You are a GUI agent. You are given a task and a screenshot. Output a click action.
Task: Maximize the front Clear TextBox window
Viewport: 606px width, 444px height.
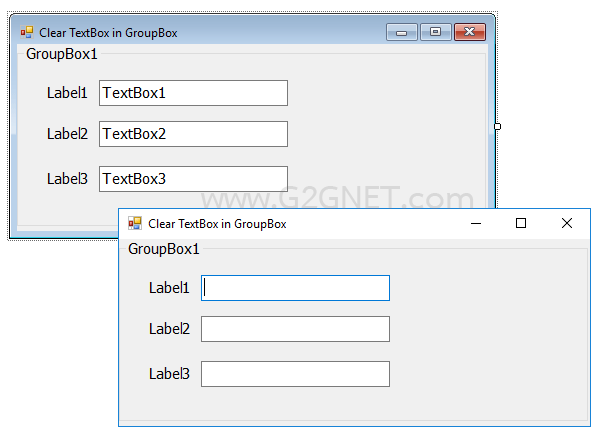[521, 223]
